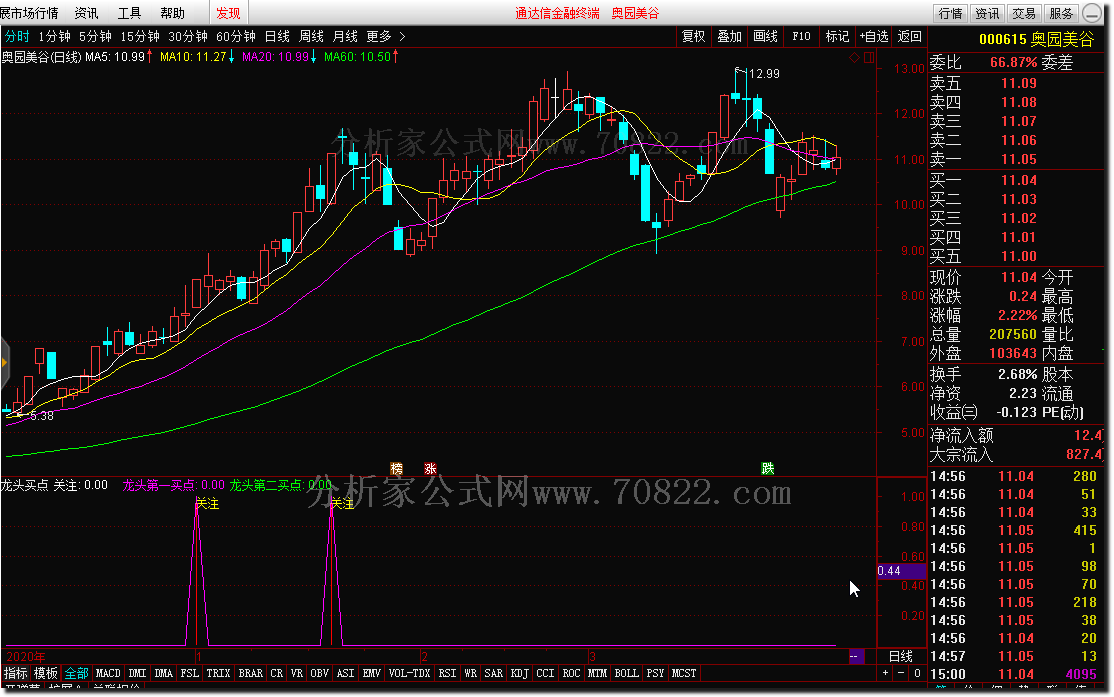Switch indicator to OBV
This screenshot has width=1114, height=697.
(x=320, y=673)
